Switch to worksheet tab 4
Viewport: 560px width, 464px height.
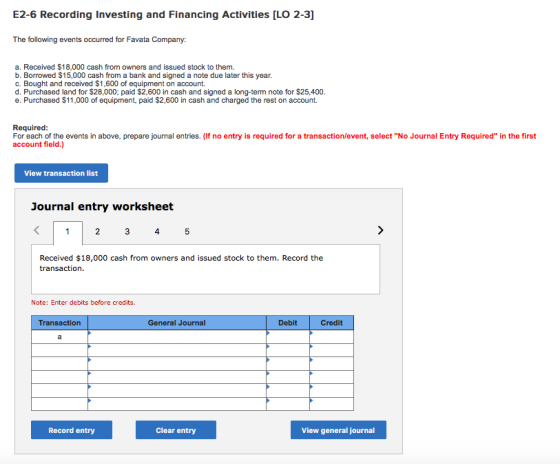(x=157, y=232)
